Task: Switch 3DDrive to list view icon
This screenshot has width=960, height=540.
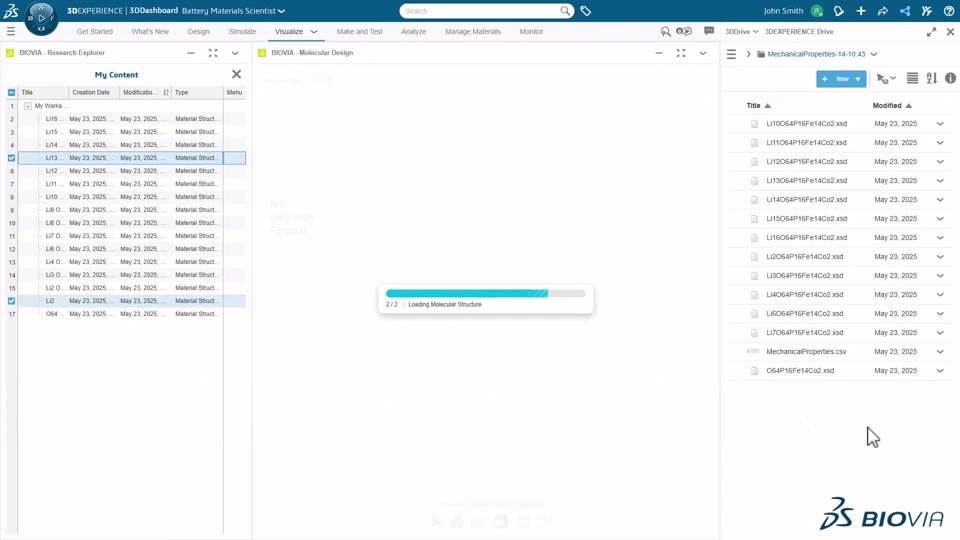Action: tap(912, 78)
